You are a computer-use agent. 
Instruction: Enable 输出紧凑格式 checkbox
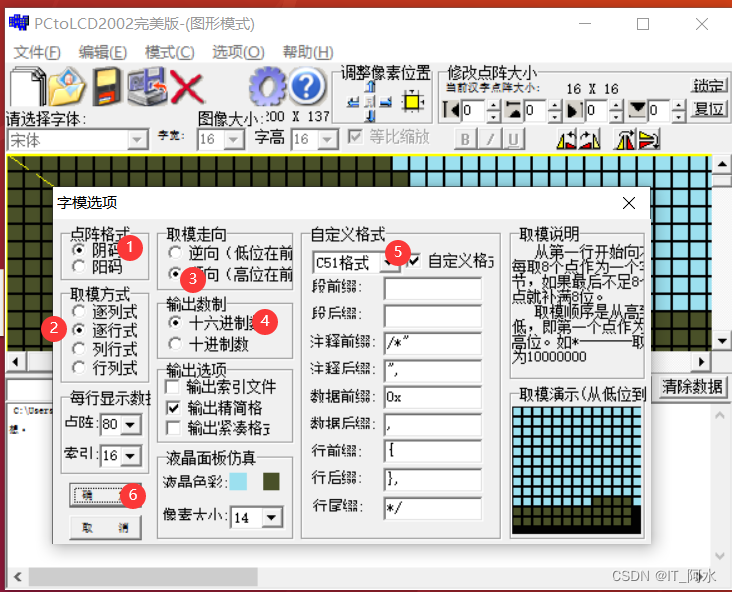(173, 428)
